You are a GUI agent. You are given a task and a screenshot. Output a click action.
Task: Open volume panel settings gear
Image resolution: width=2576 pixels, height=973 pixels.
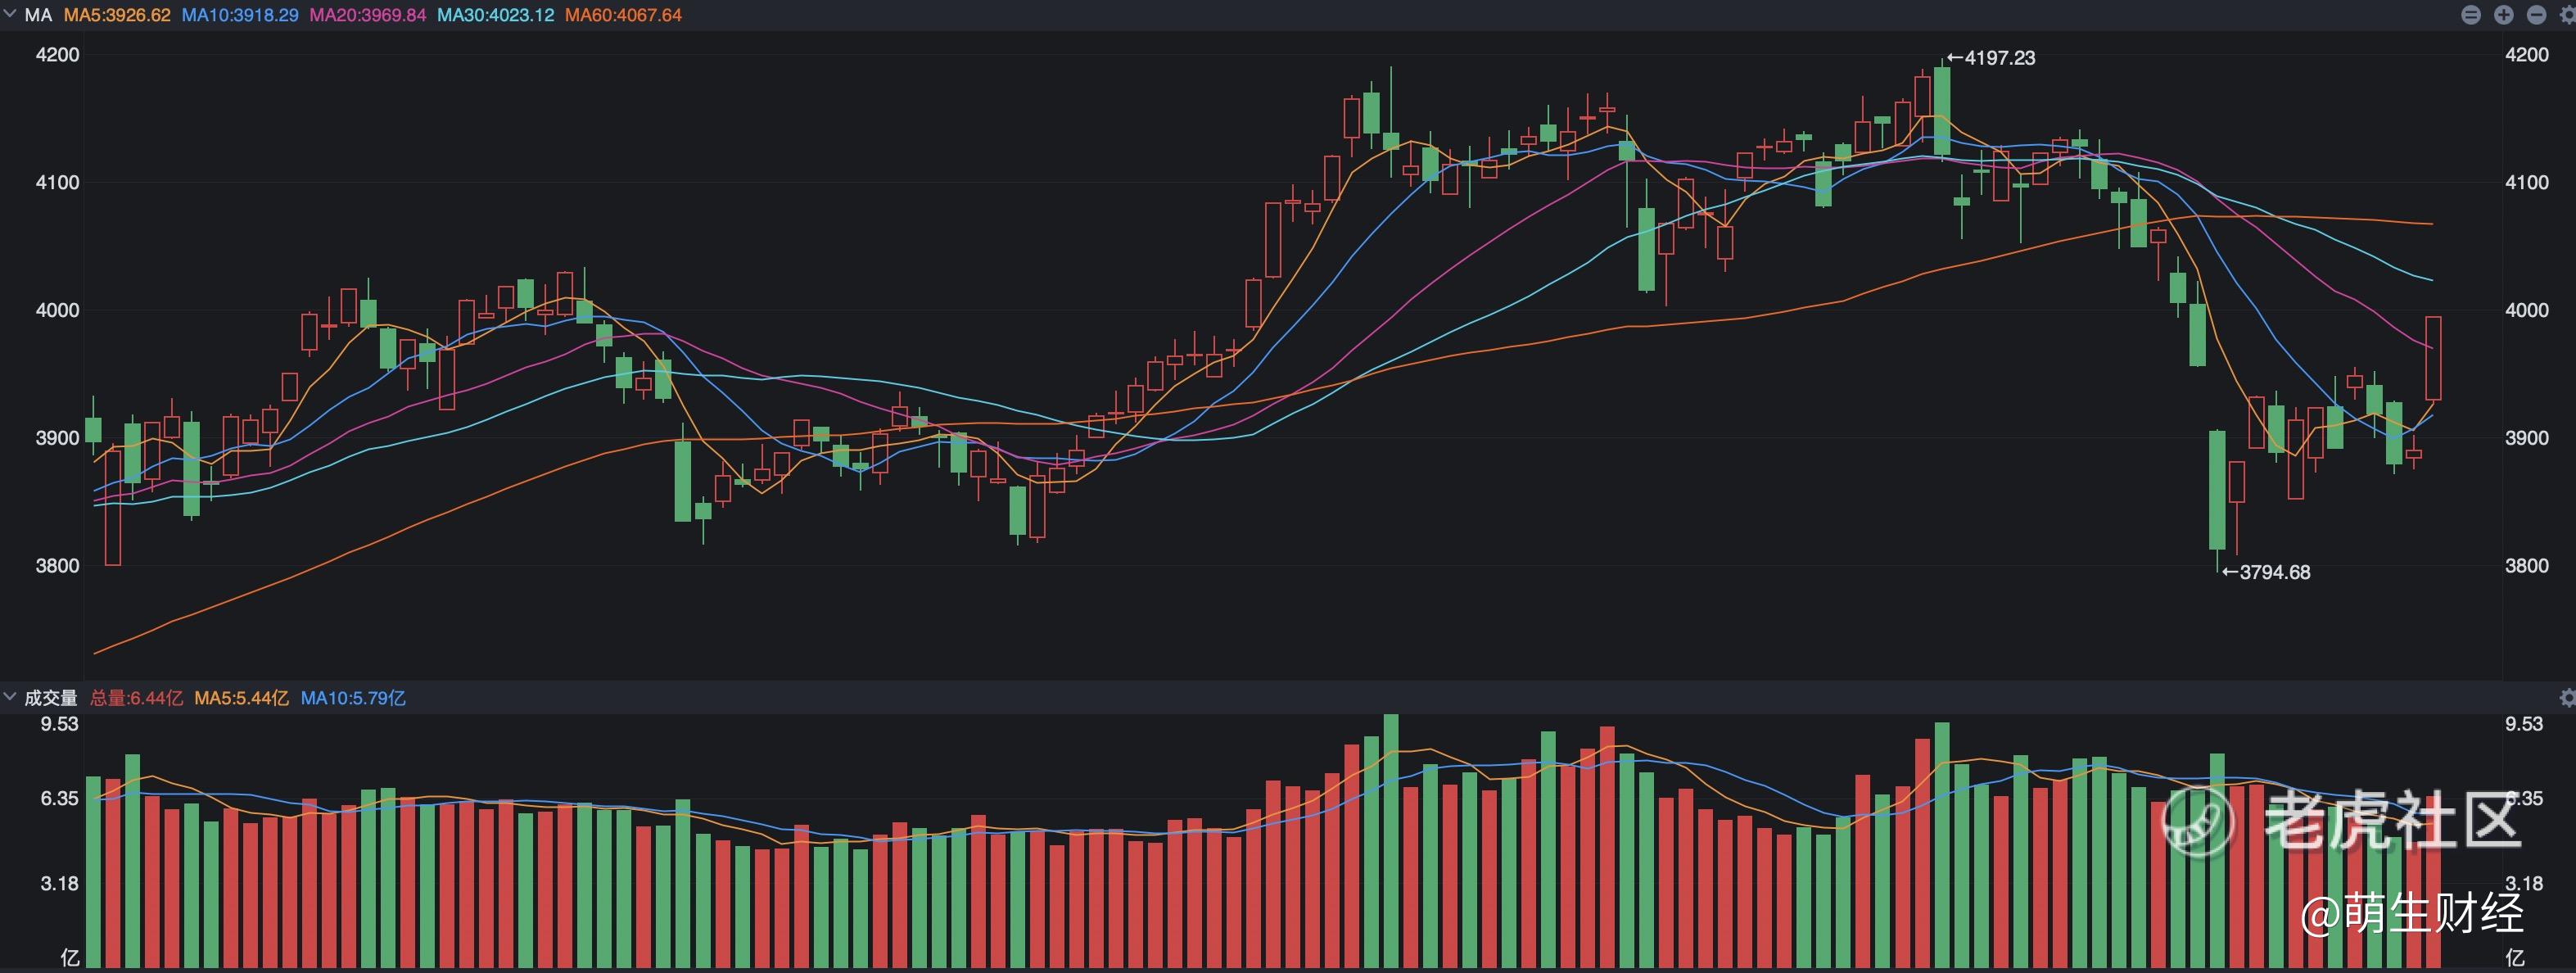point(2567,698)
